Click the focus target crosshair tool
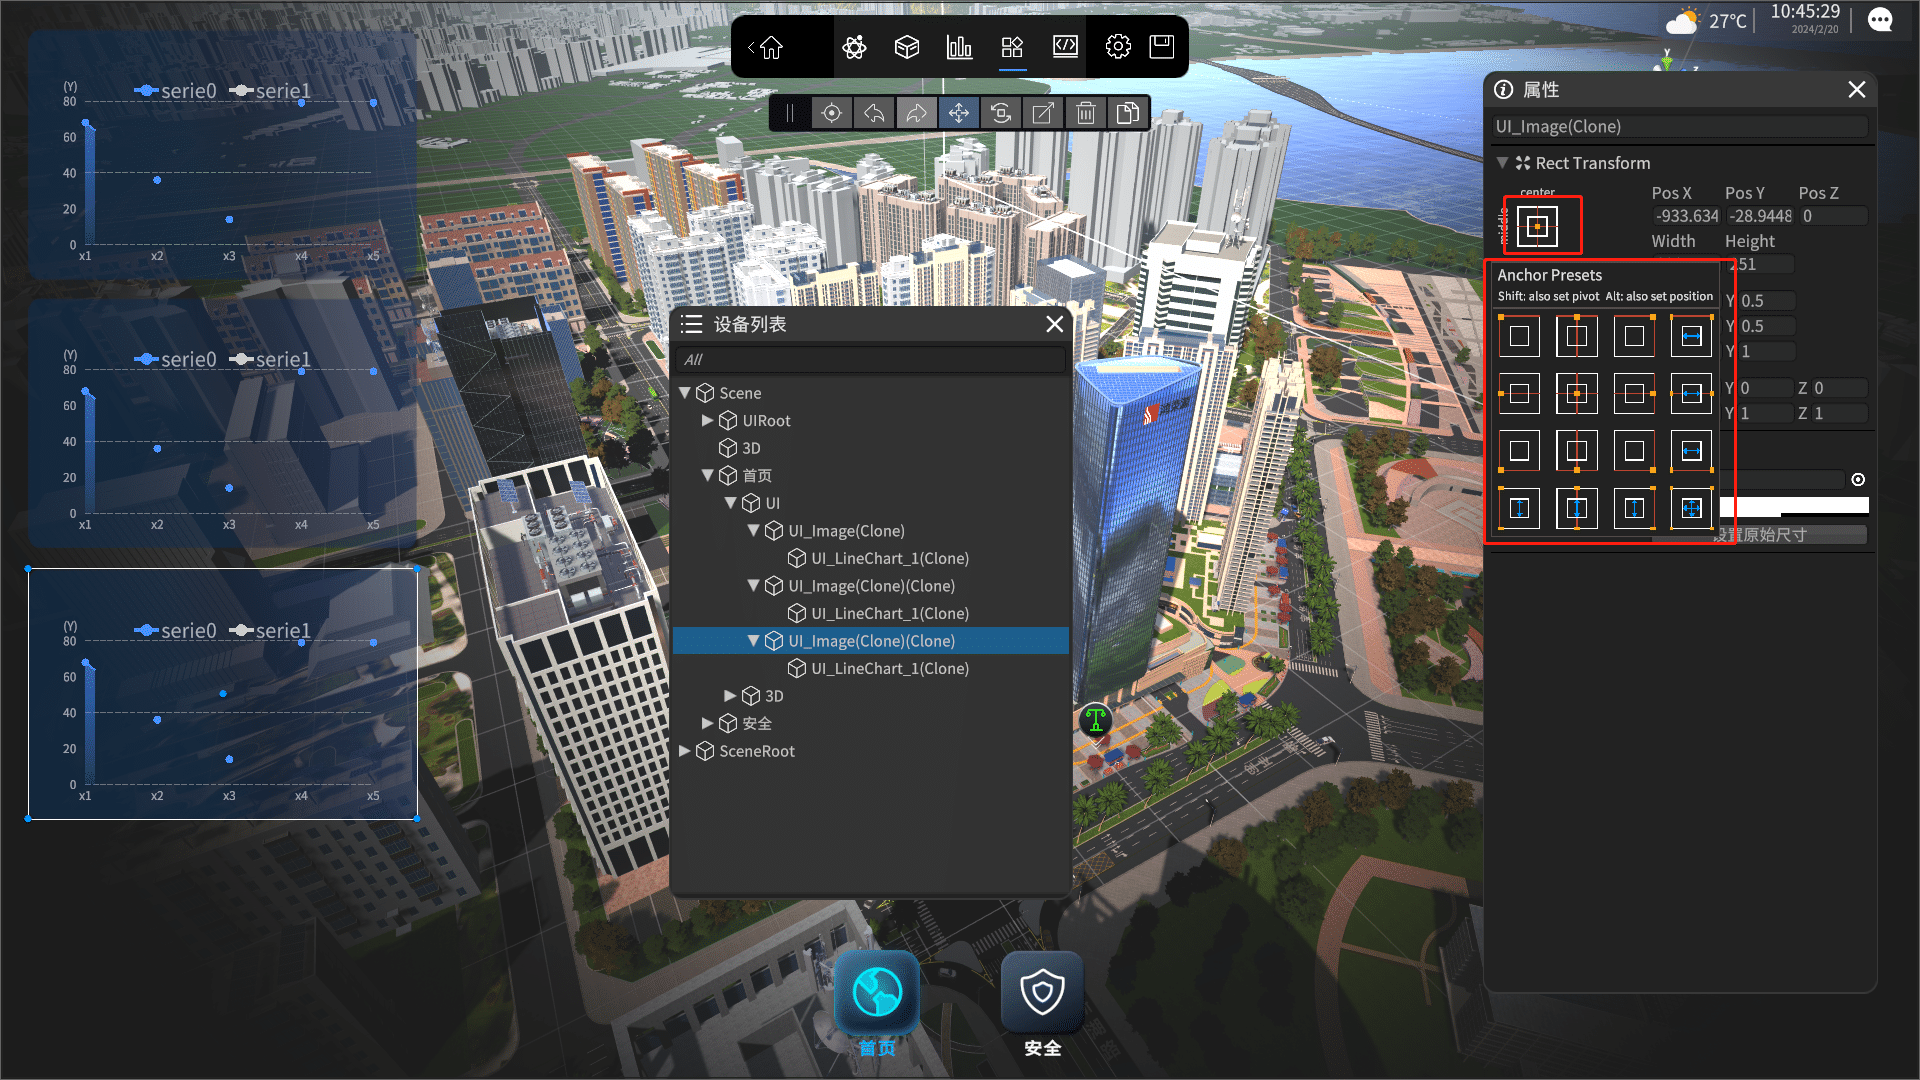Viewport: 1920px width, 1080px height. coord(831,113)
